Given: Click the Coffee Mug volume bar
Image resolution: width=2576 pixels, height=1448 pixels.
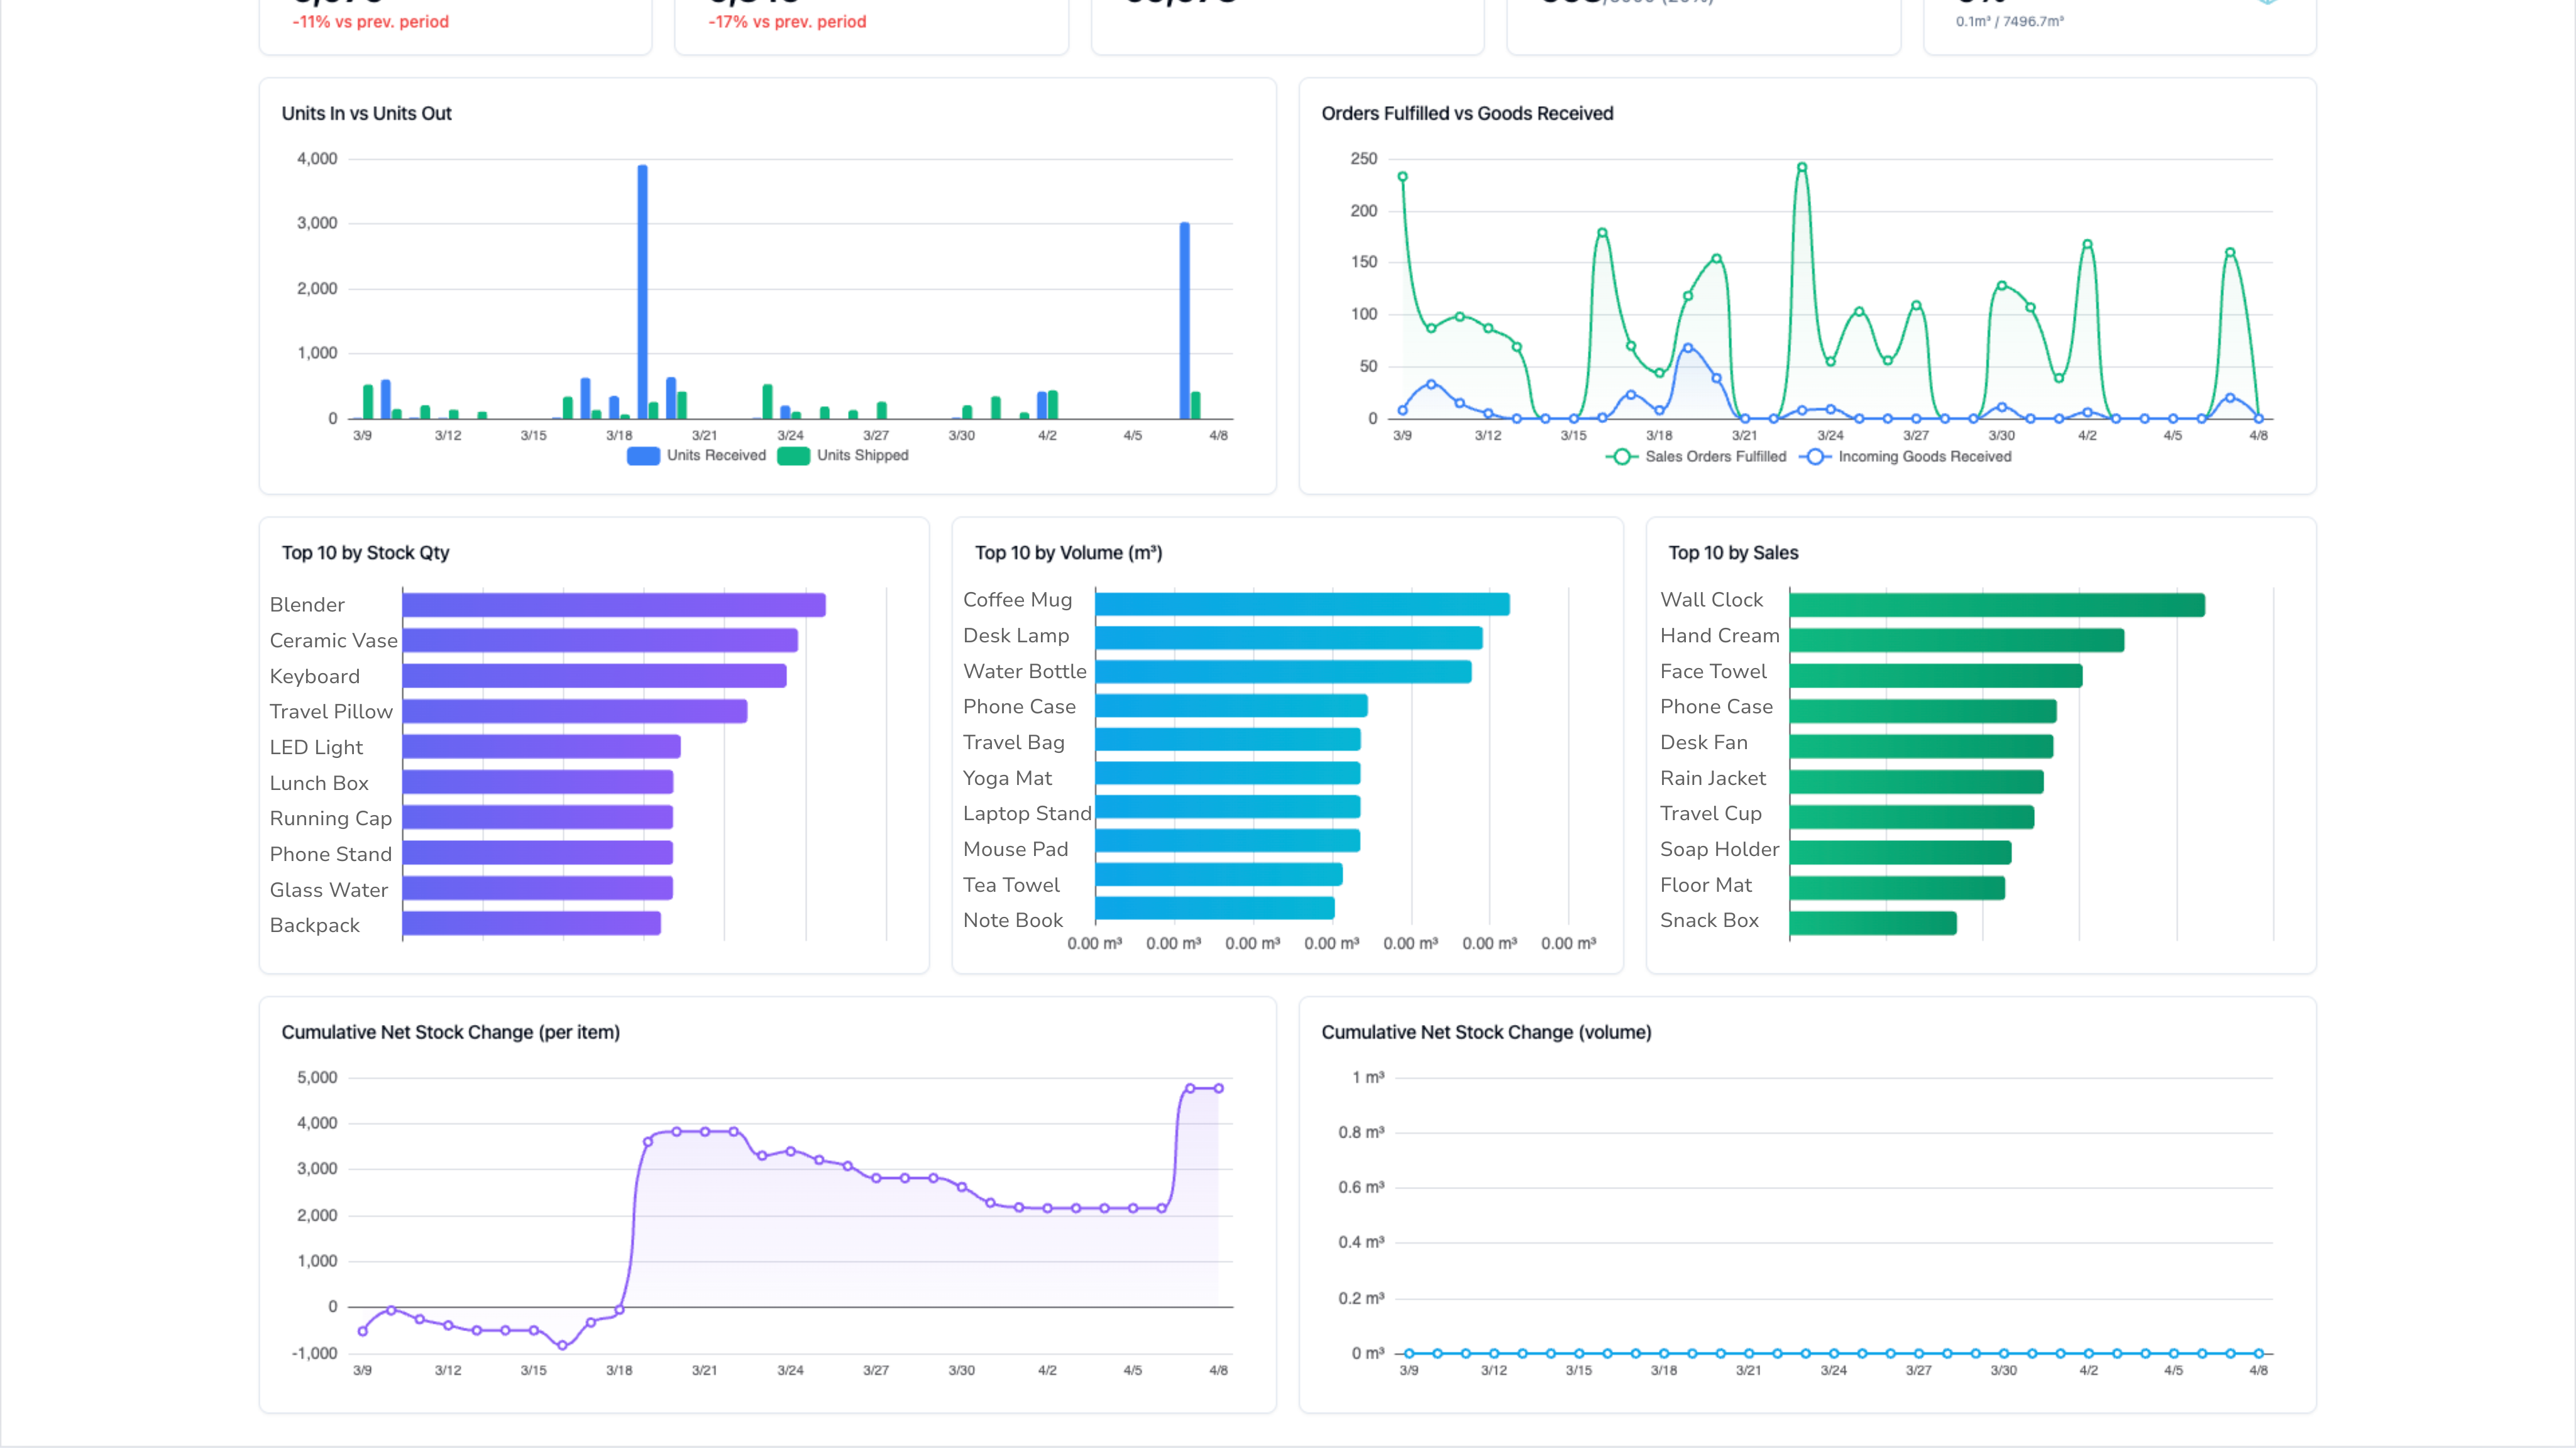Looking at the screenshot, I should [x=1303, y=604].
